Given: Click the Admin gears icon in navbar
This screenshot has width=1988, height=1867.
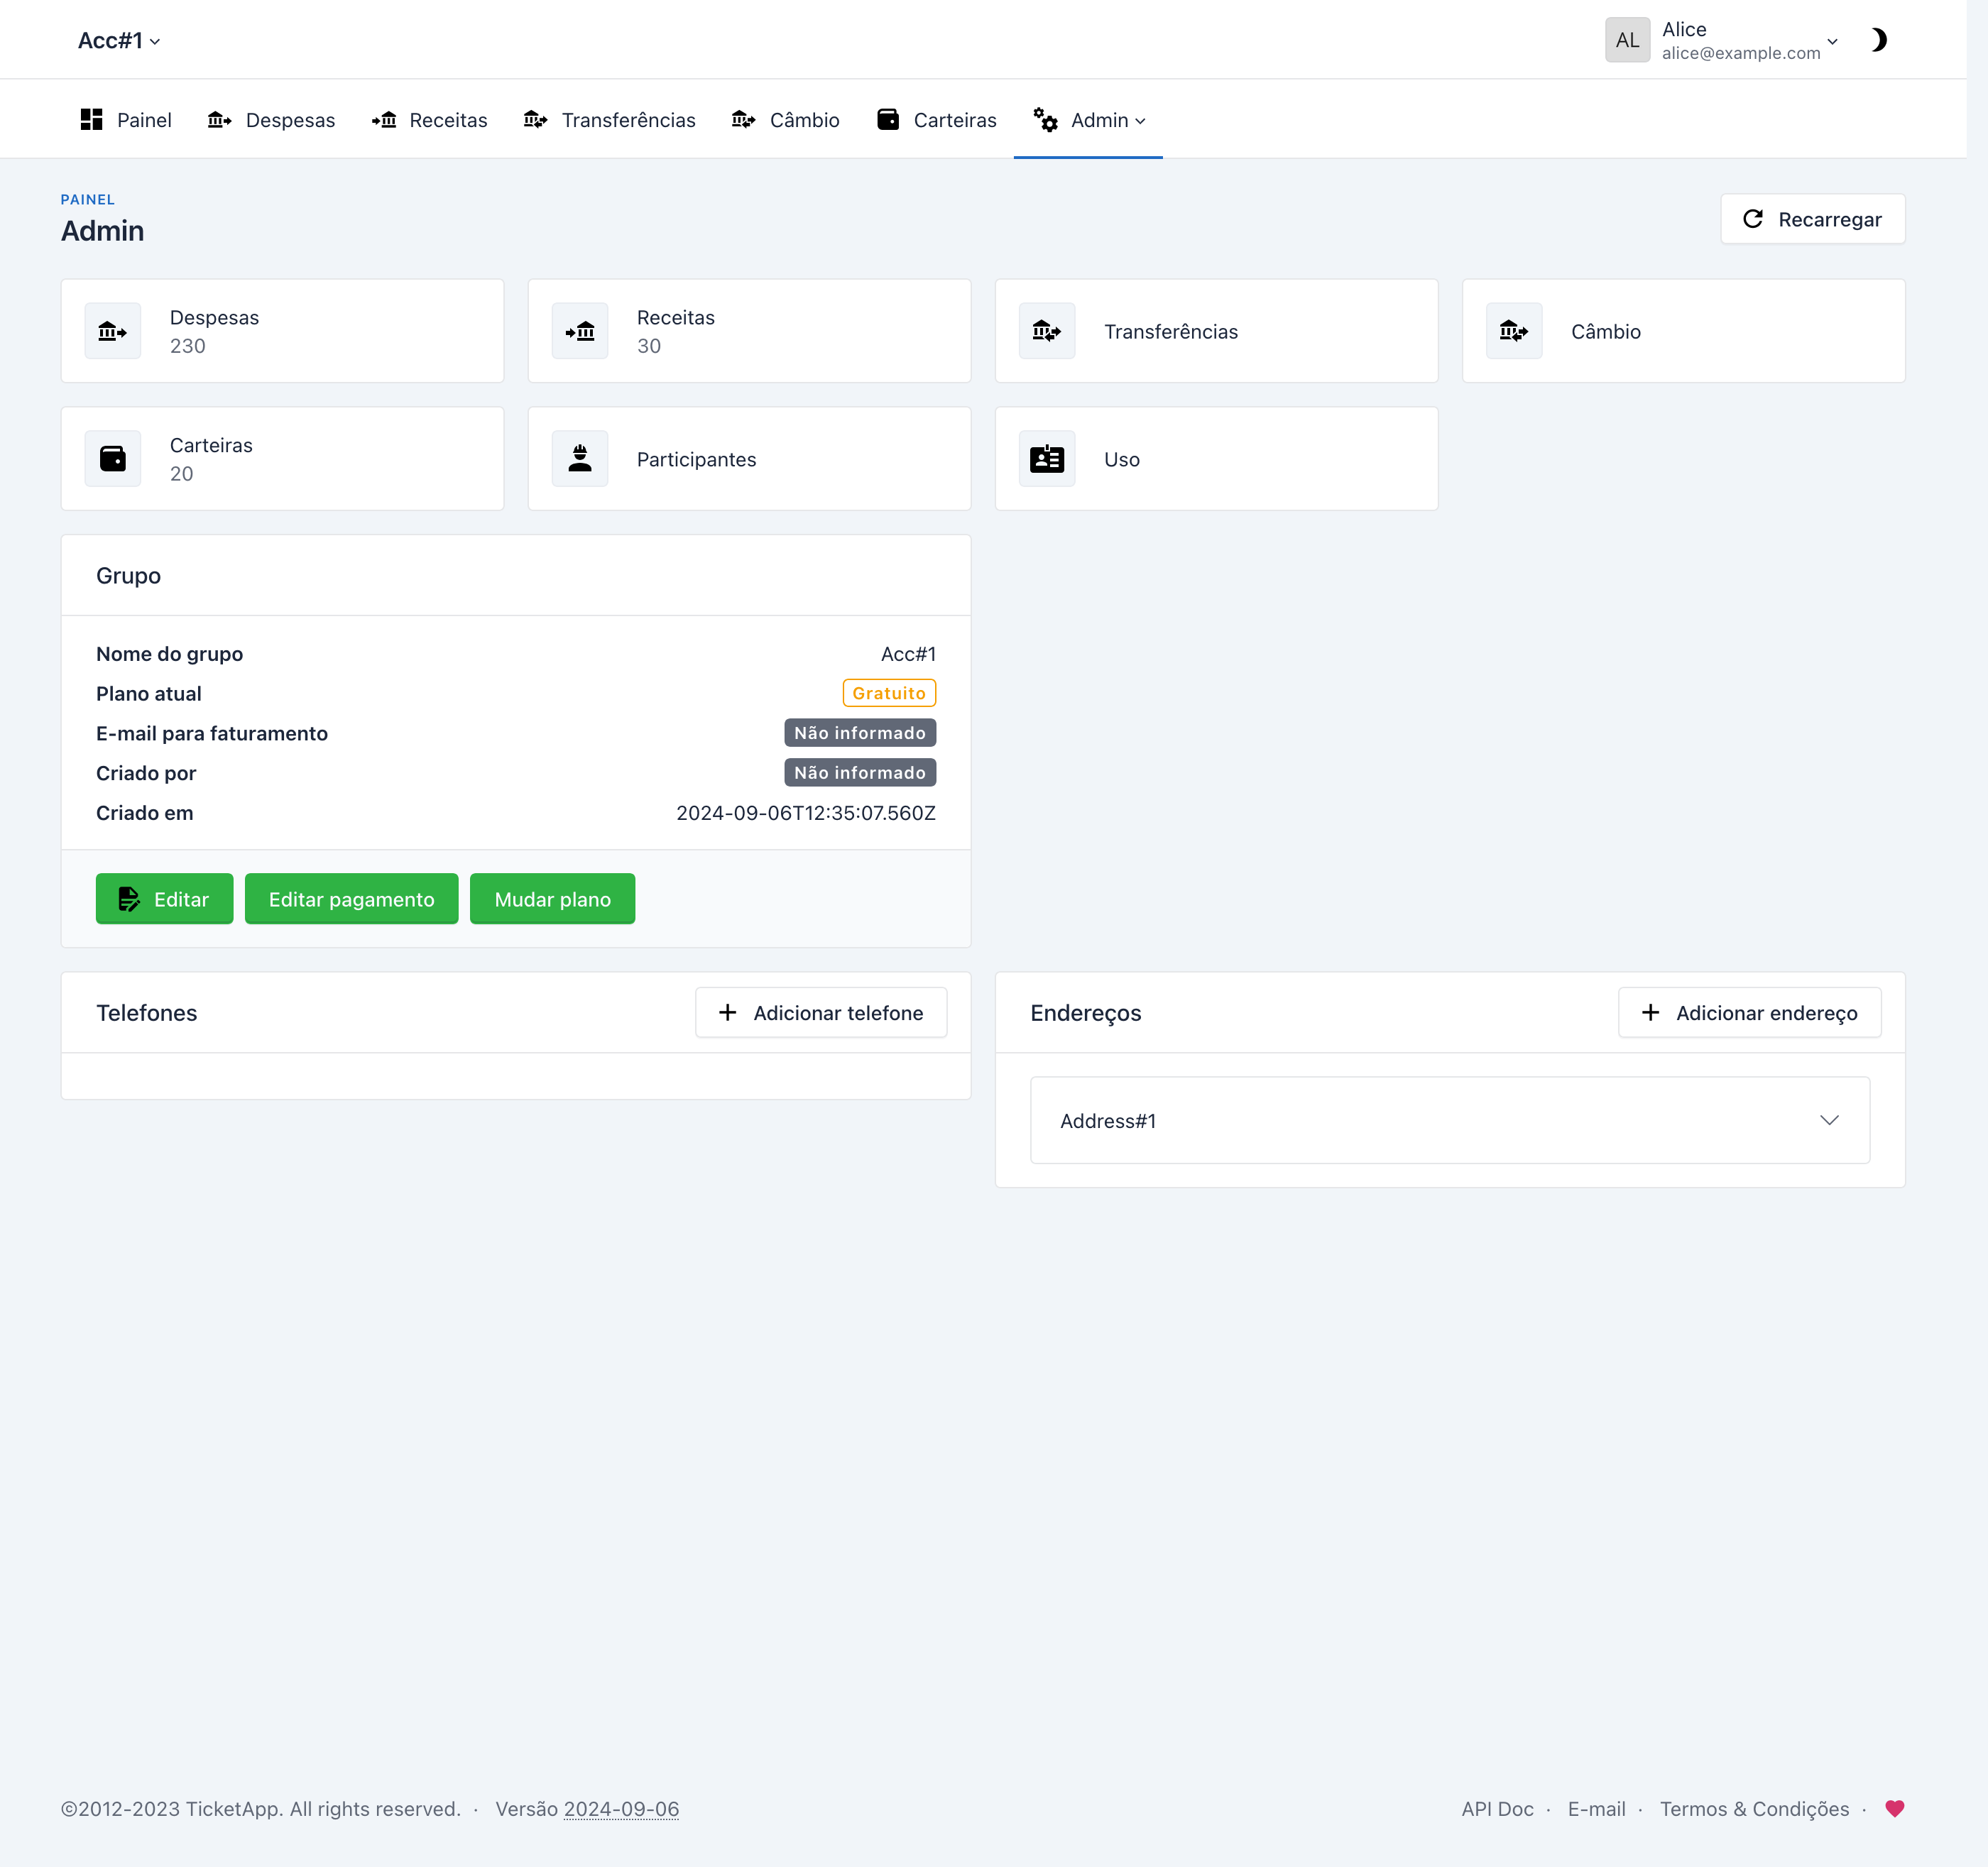Looking at the screenshot, I should [1046, 120].
